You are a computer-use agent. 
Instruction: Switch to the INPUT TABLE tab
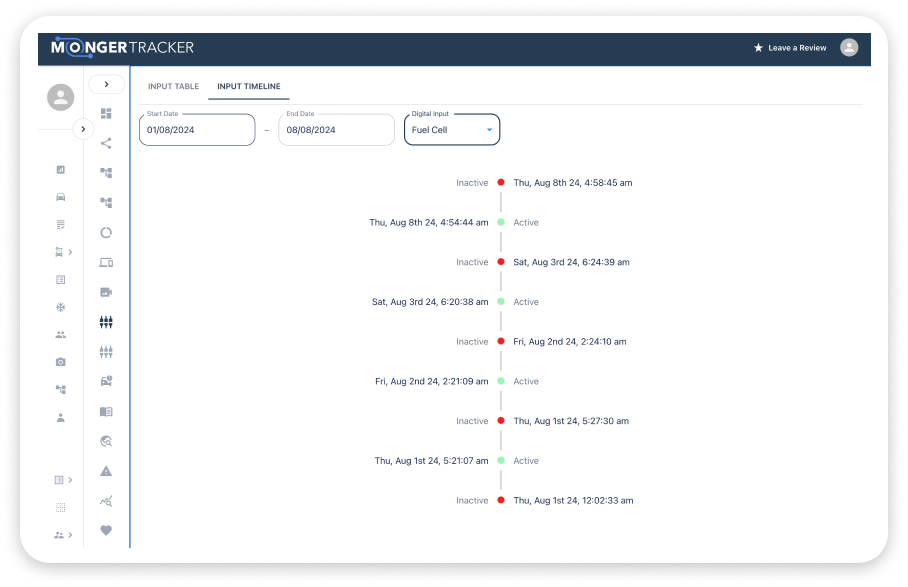(x=173, y=86)
